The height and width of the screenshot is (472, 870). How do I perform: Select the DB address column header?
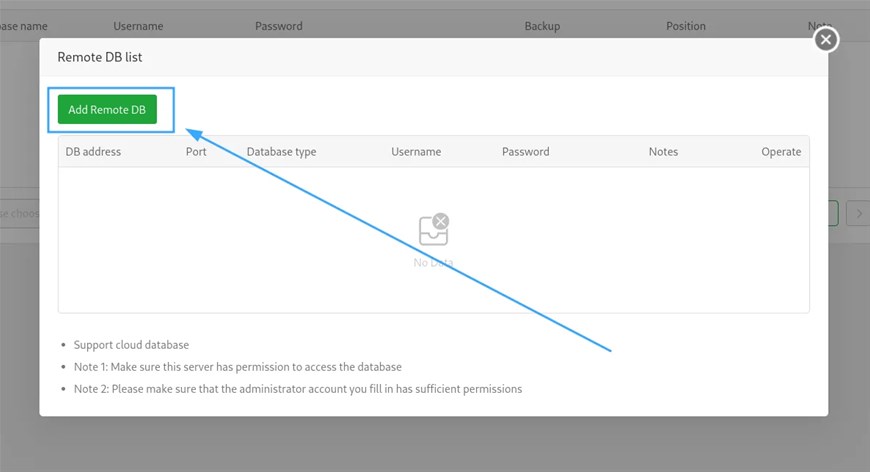[x=93, y=151]
